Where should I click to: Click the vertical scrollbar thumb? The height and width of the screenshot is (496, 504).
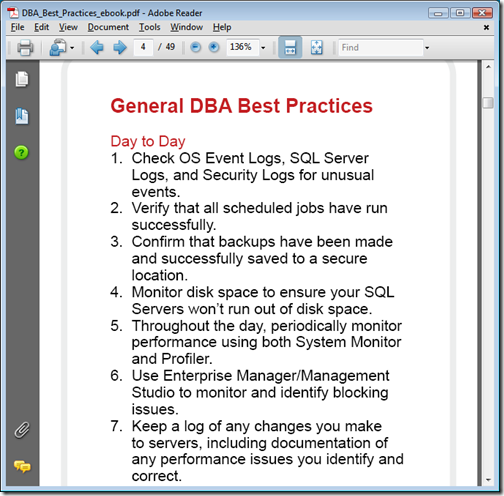click(488, 103)
